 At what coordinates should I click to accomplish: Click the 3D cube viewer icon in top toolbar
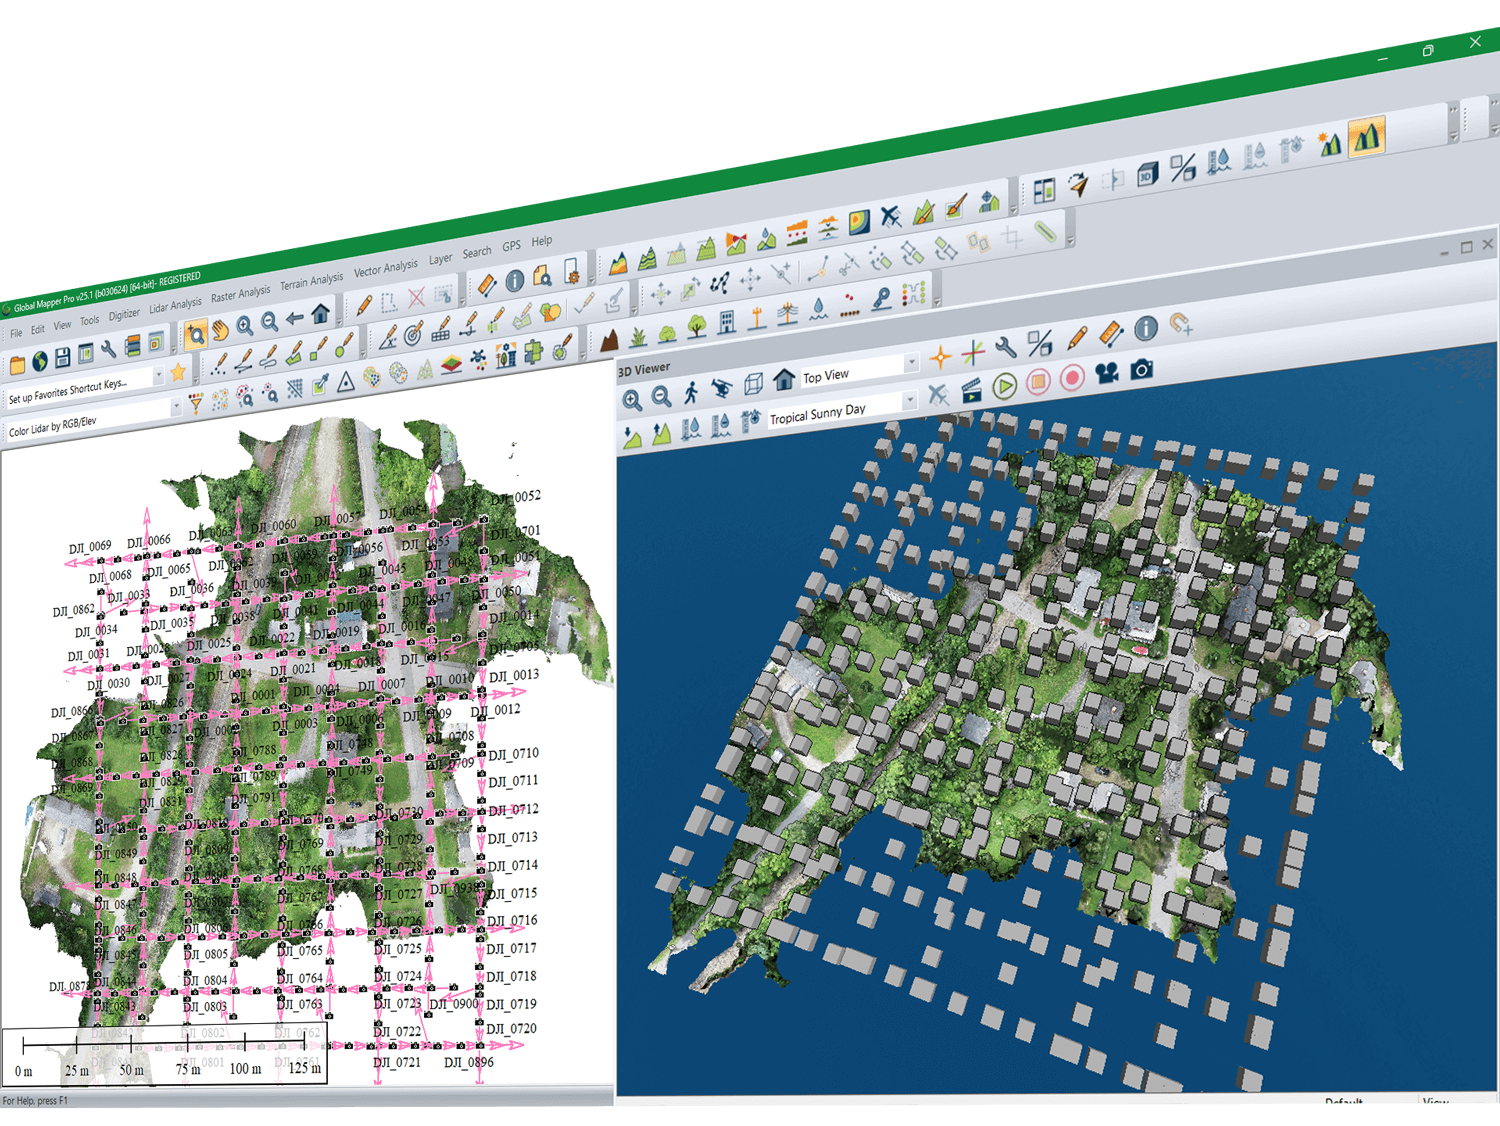[1147, 173]
